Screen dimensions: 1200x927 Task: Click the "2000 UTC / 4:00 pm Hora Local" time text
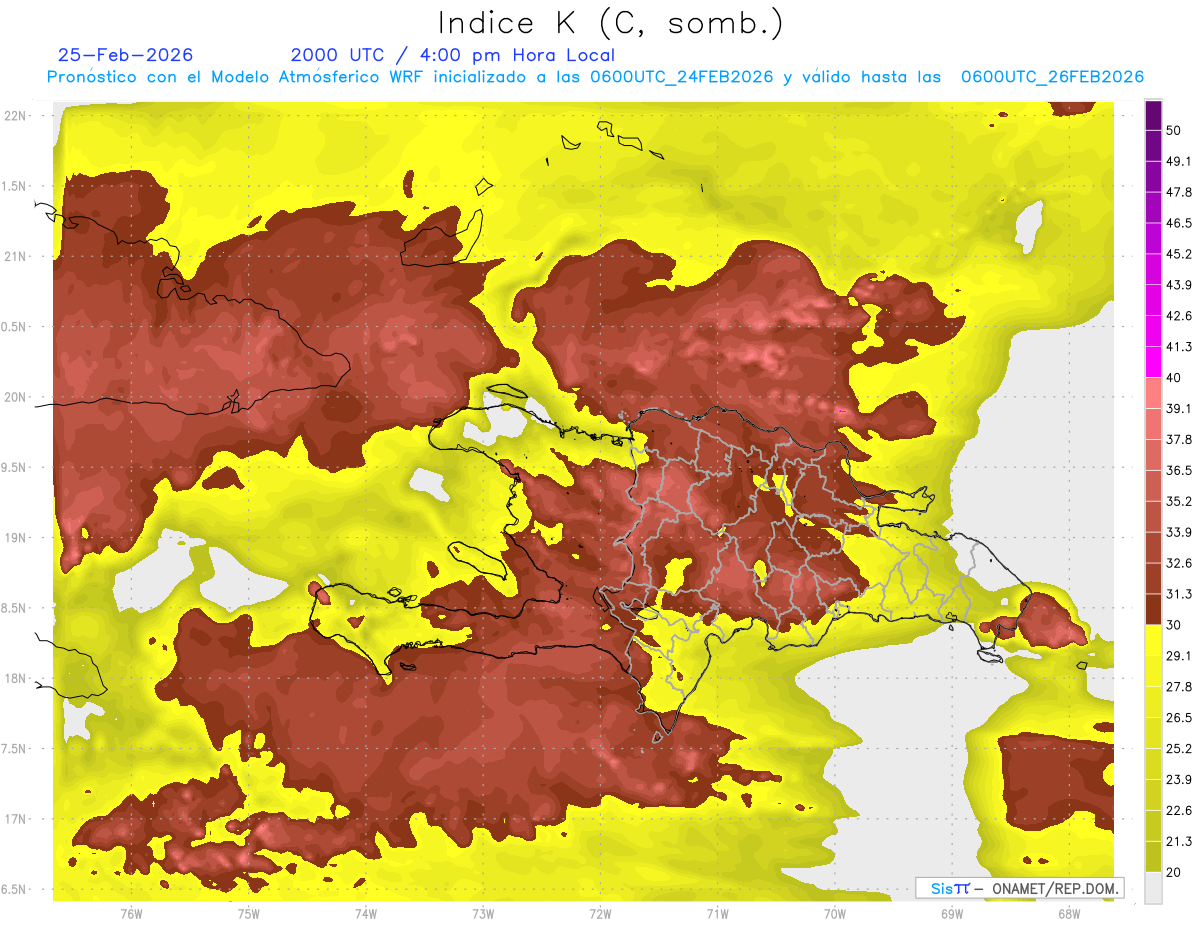(x=453, y=56)
